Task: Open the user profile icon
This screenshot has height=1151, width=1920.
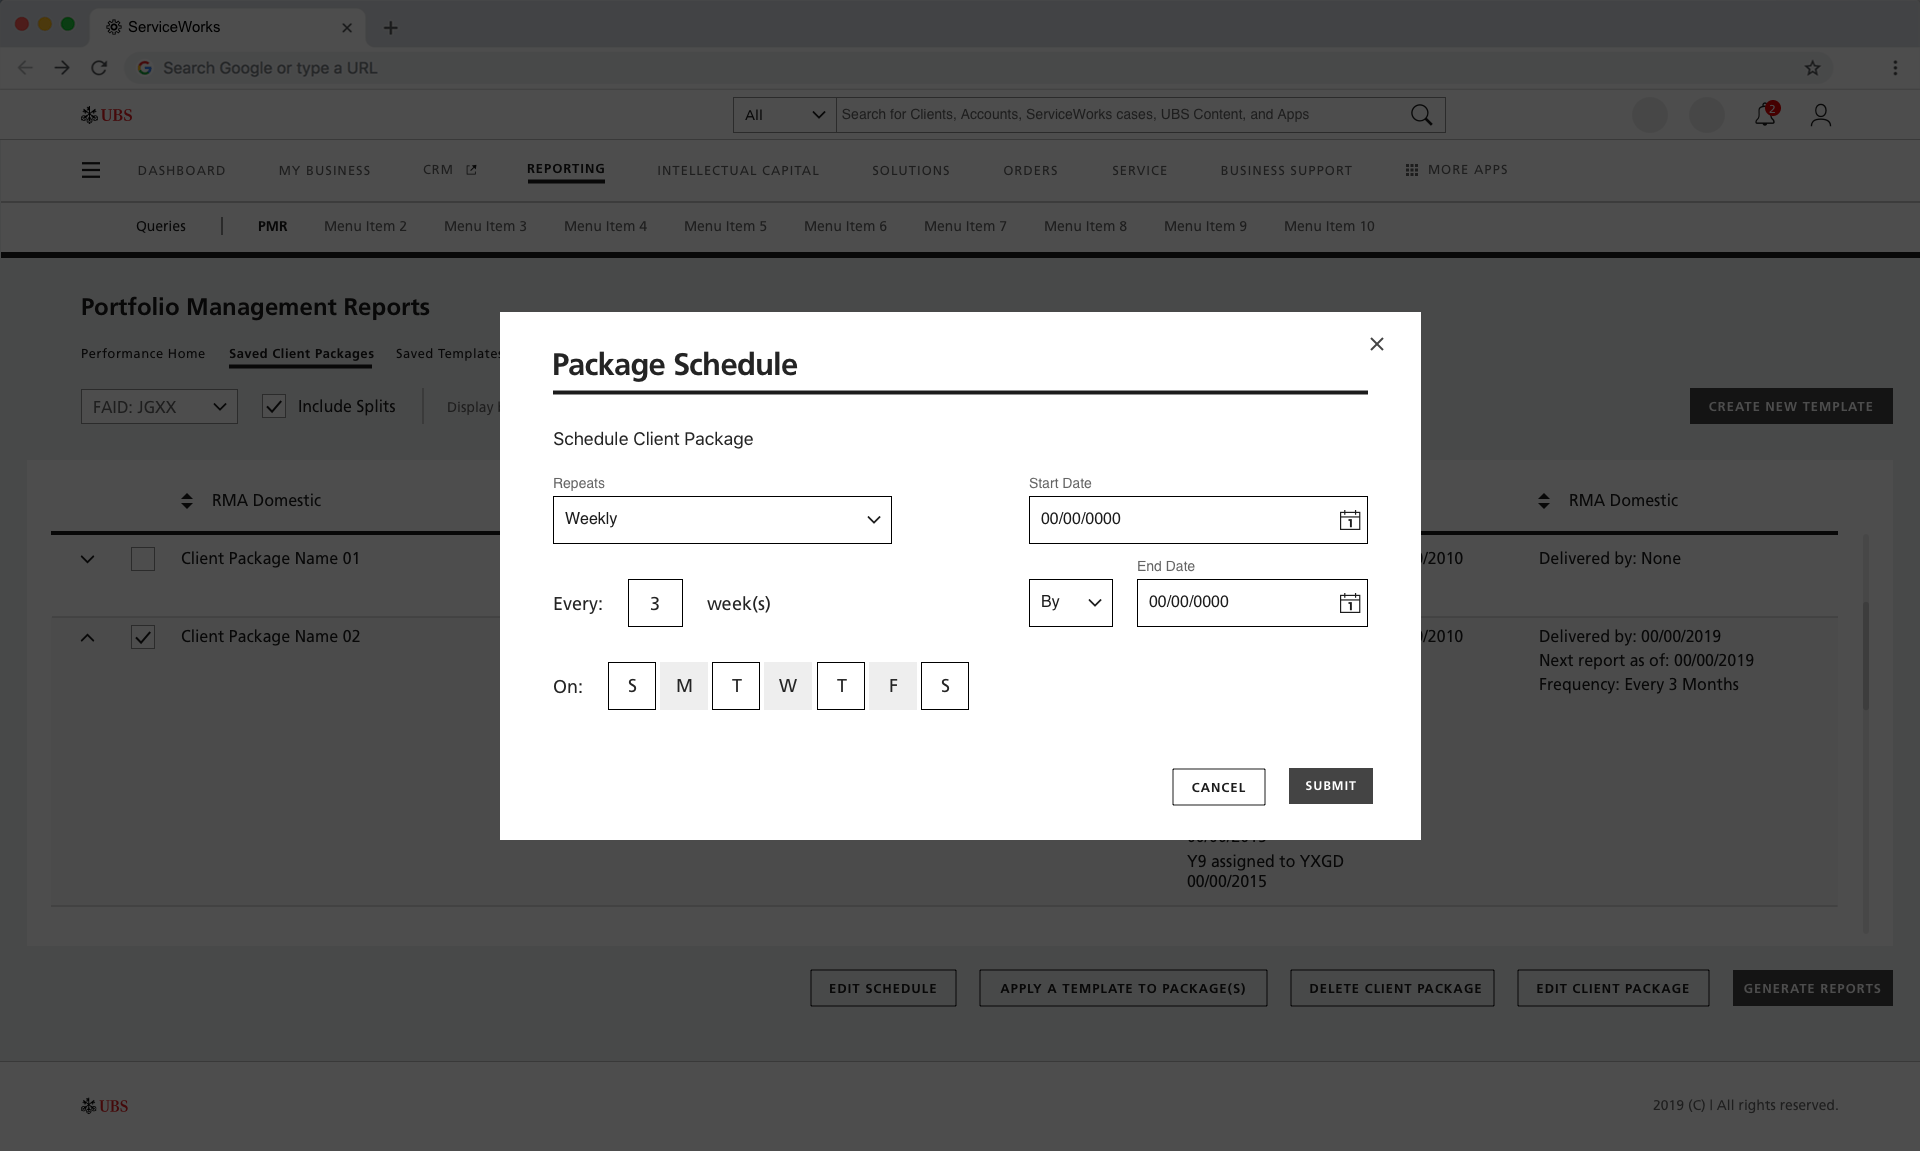Action: point(1820,115)
